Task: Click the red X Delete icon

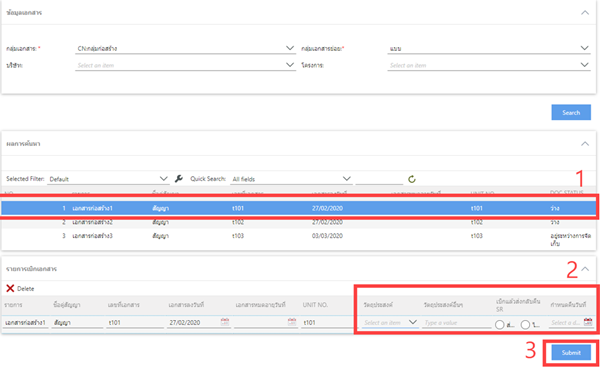Action: pyautogui.click(x=10, y=289)
